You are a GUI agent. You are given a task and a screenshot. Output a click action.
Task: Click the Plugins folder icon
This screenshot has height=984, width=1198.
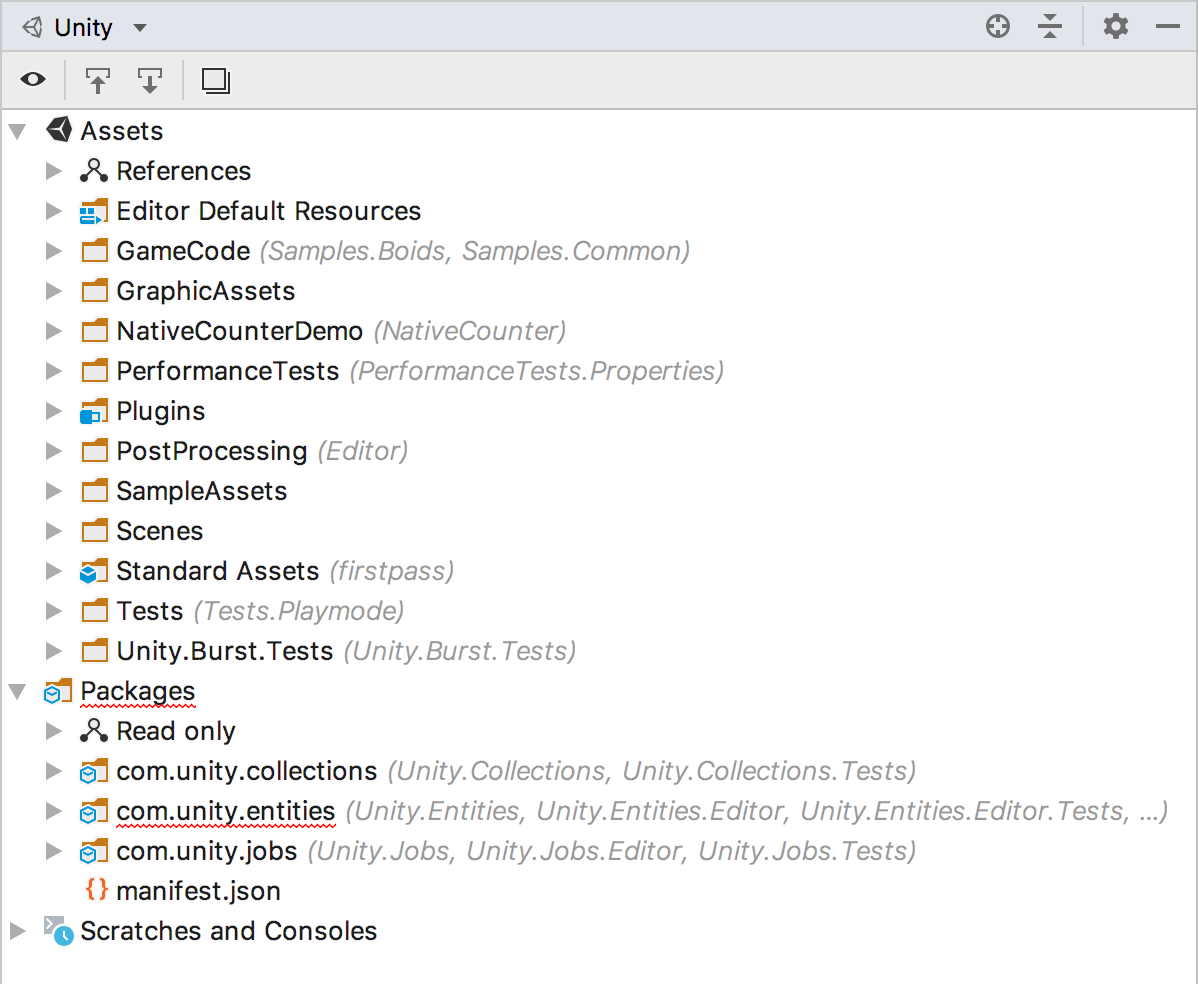click(x=94, y=412)
